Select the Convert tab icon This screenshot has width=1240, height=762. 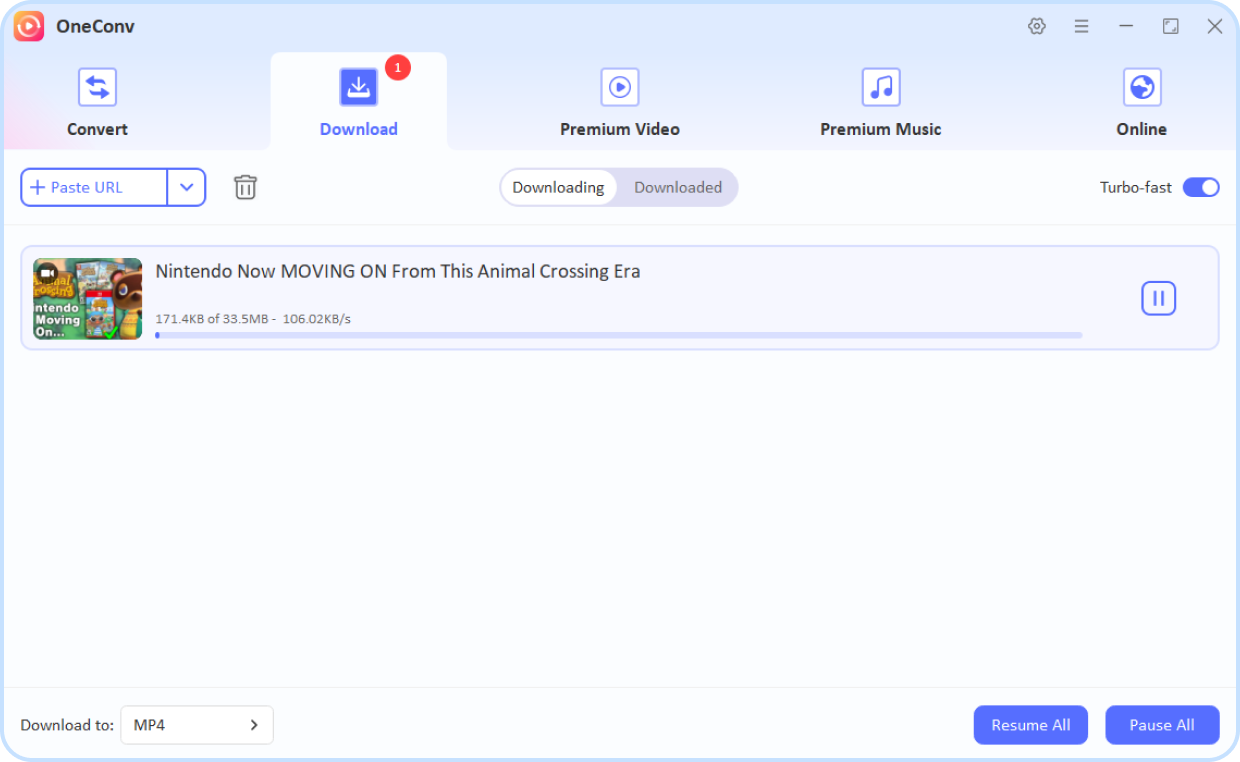97,86
